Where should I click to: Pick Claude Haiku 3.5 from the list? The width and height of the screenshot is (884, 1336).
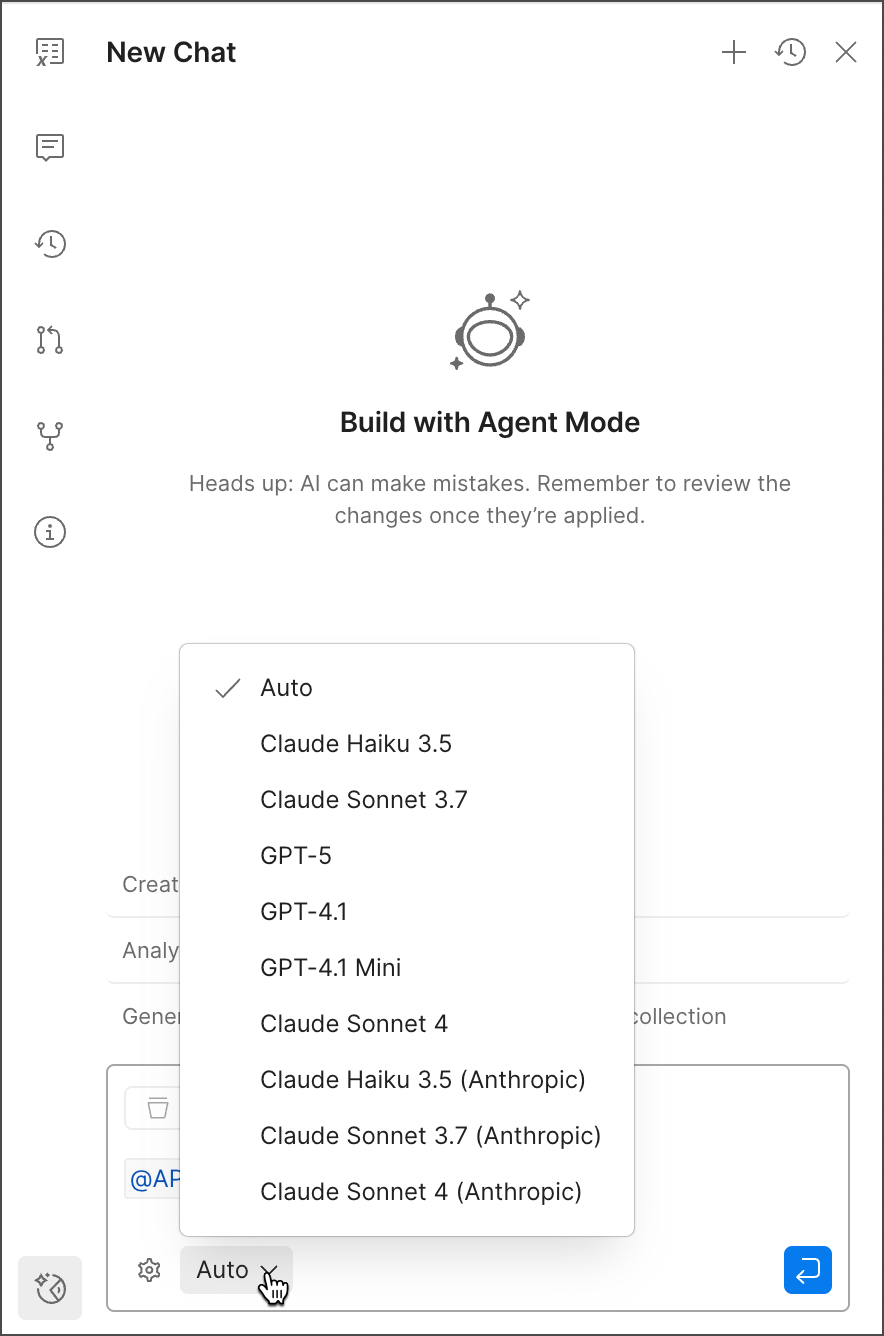(356, 743)
